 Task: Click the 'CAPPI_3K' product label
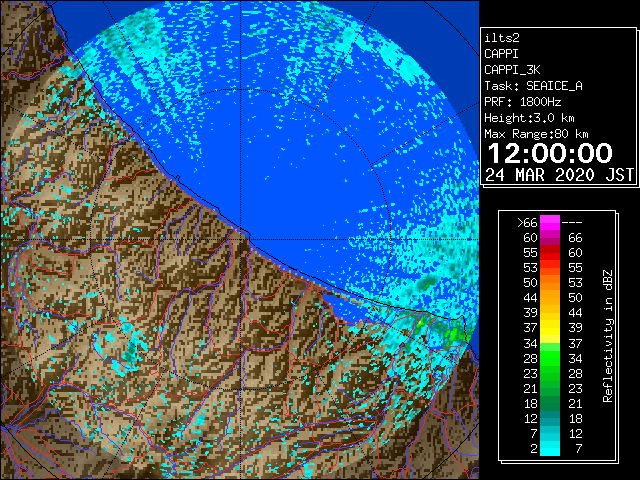click(x=512, y=70)
